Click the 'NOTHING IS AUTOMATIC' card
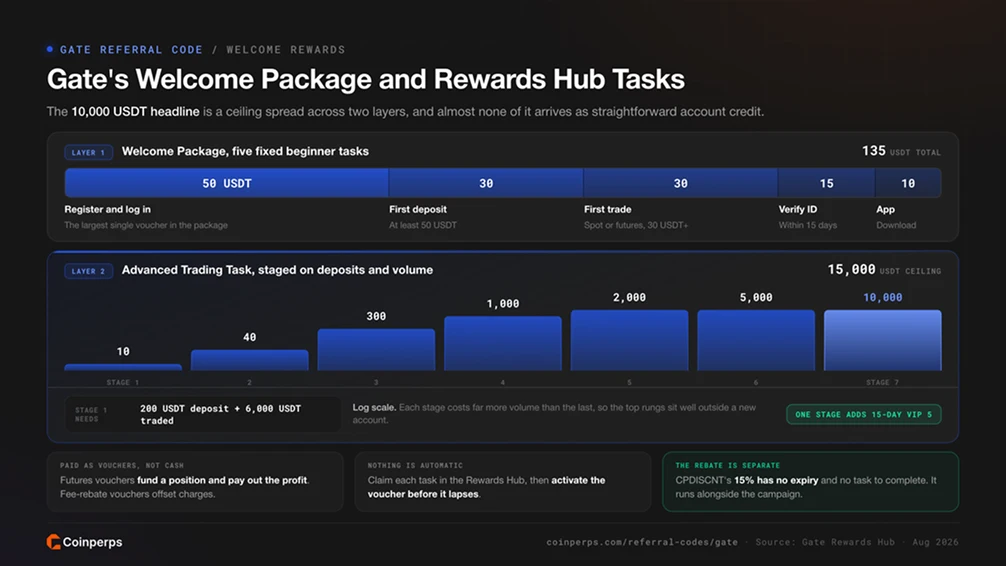 pyautogui.click(x=503, y=482)
